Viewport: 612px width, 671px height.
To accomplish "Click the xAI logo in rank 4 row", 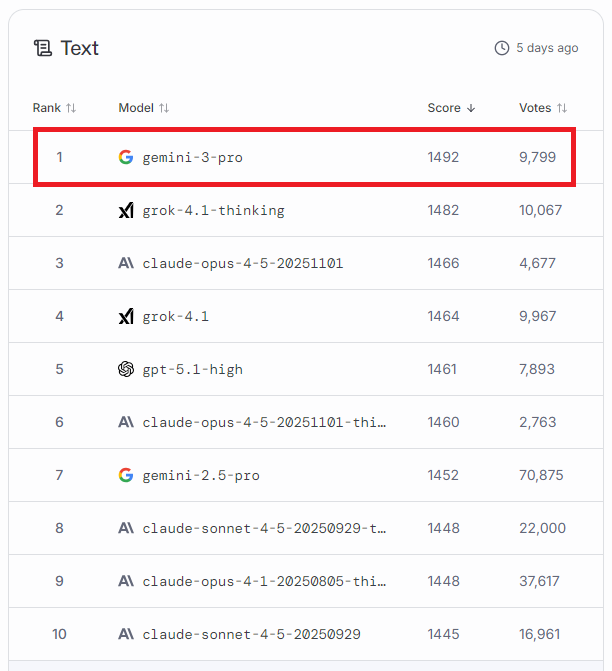I will point(126,316).
